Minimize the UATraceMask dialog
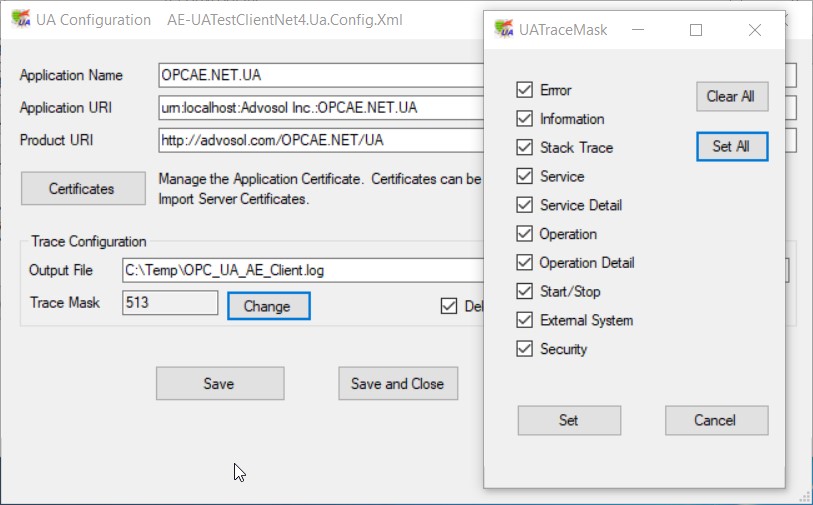Image resolution: width=813 pixels, height=505 pixels. [640, 30]
